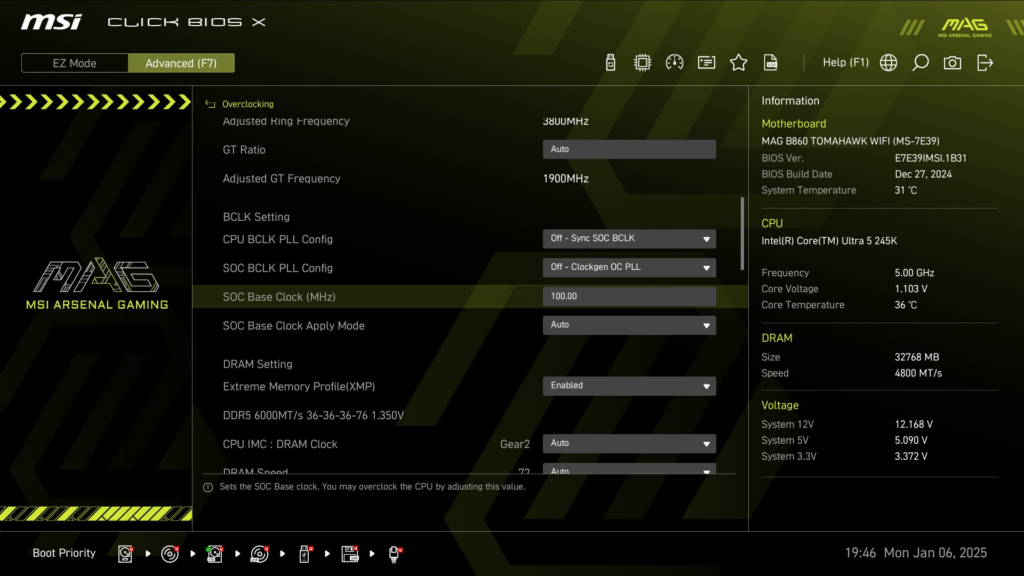Select the first hard drive in Boot Priority

coord(125,552)
